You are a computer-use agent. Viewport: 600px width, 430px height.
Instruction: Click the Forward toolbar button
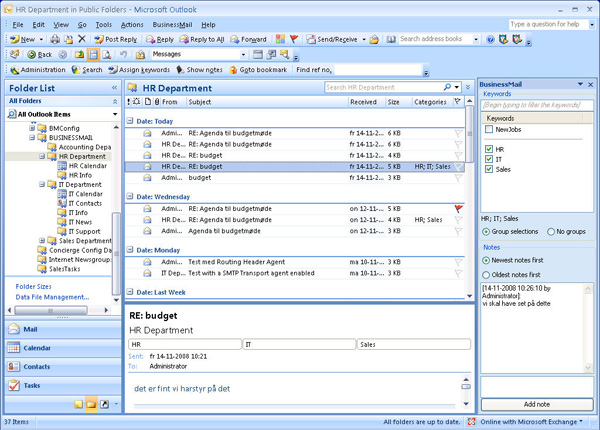pyautogui.click(x=248, y=39)
